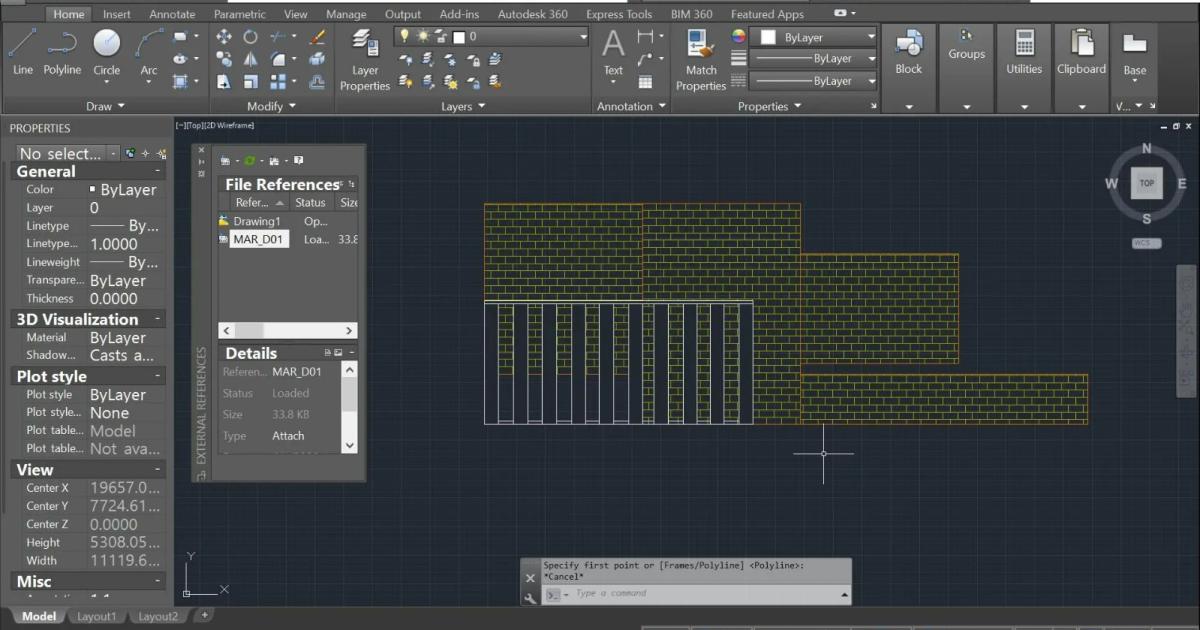The width and height of the screenshot is (1200, 630).
Task: Click the Refresh icon in External References
Action: tap(250, 161)
